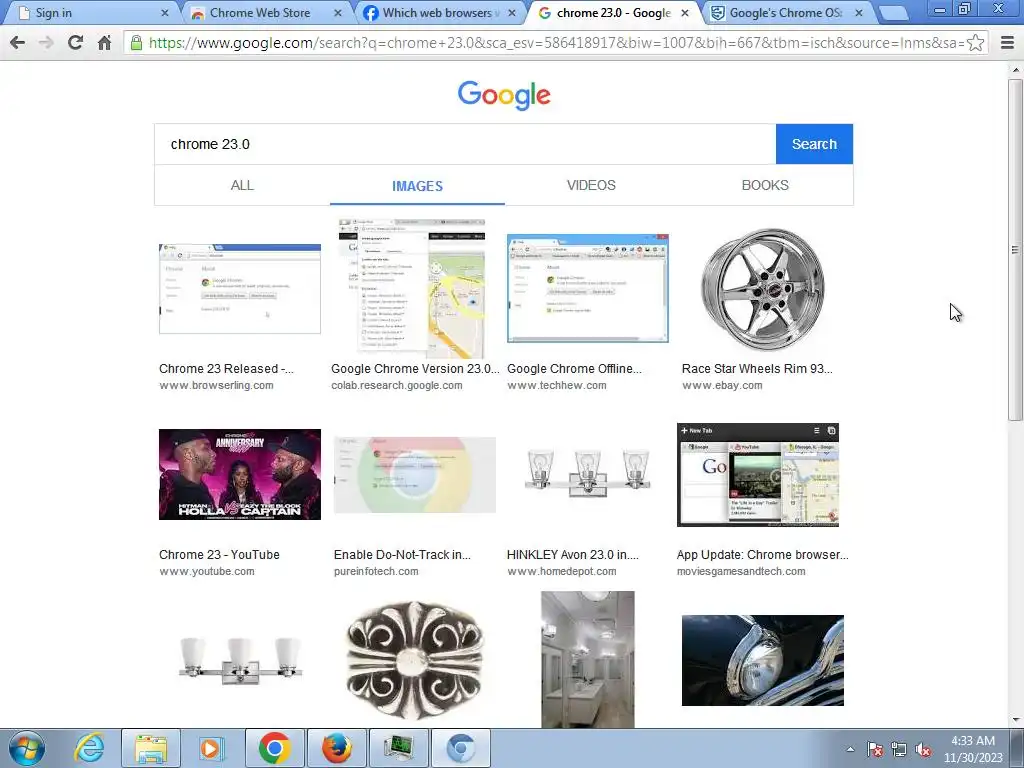The width and height of the screenshot is (1024, 768).
Task: Click the network tray icon
Action: pos(899,749)
